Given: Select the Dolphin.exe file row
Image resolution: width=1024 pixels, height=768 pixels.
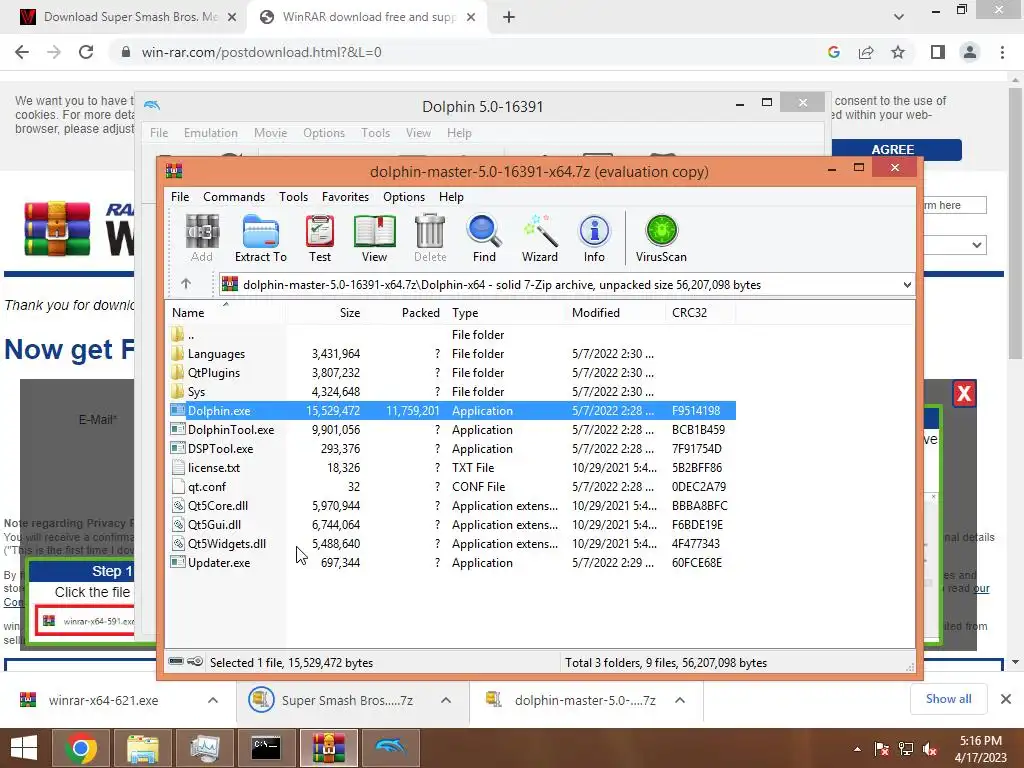Looking at the screenshot, I should (451, 410).
